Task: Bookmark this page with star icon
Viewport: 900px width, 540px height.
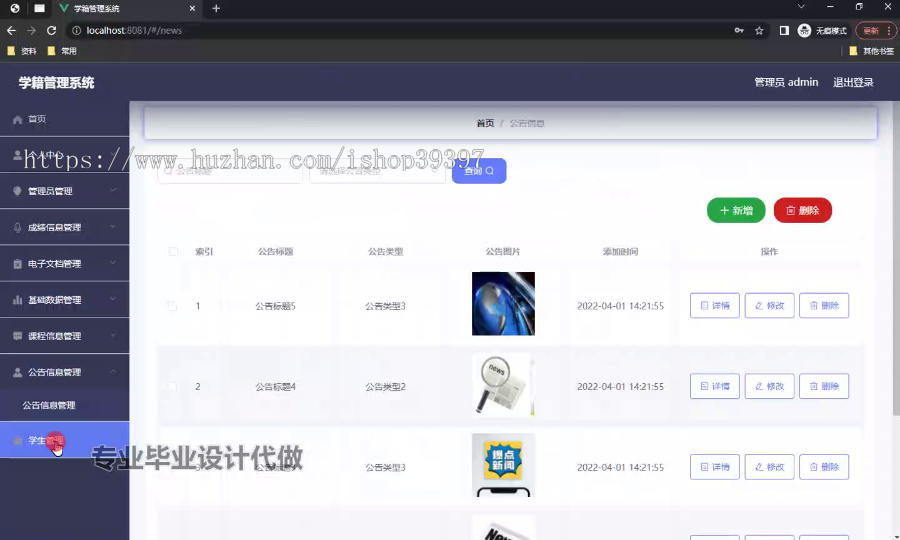Action: click(x=759, y=30)
